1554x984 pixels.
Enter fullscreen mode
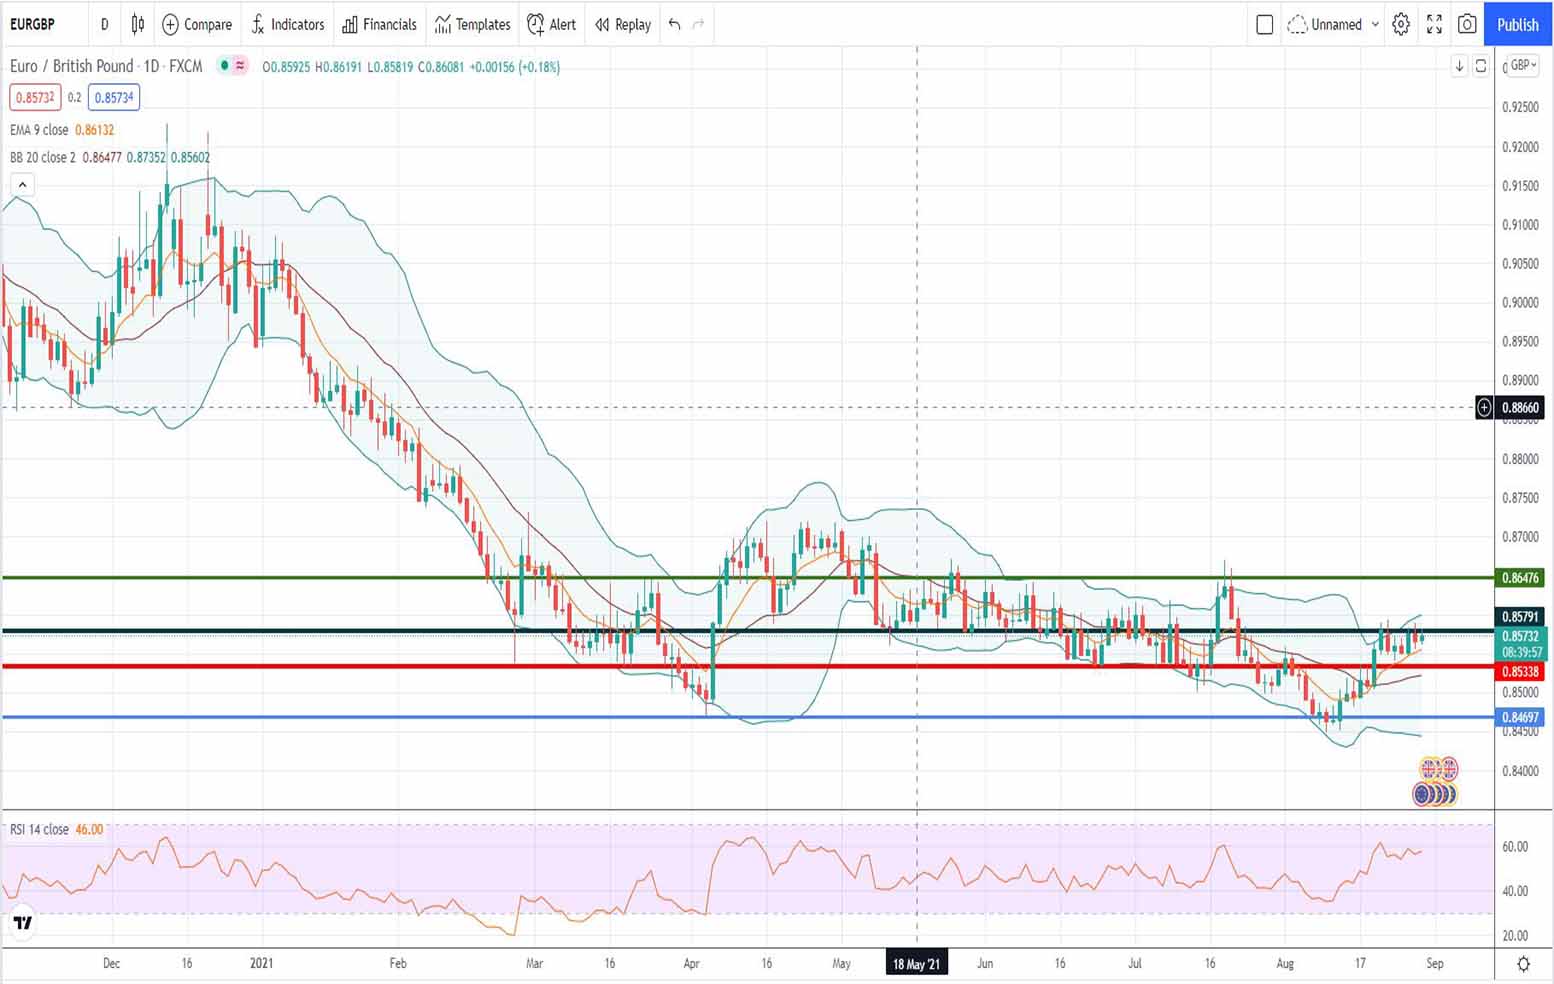[1434, 24]
